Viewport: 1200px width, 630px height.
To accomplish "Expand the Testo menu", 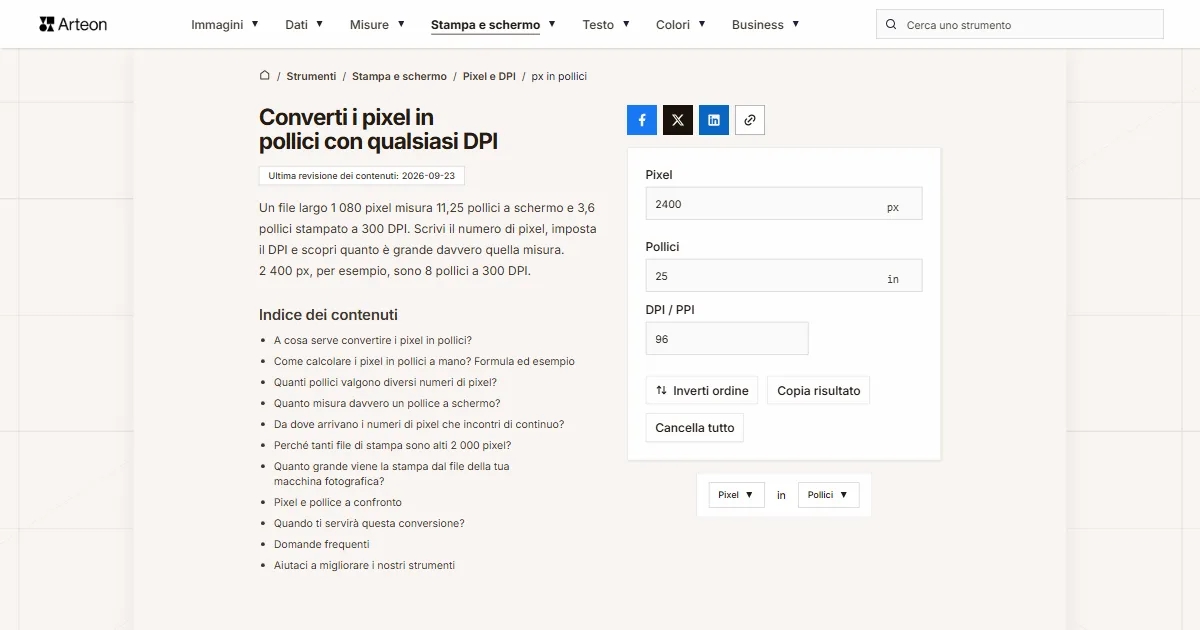I will 606,25.
